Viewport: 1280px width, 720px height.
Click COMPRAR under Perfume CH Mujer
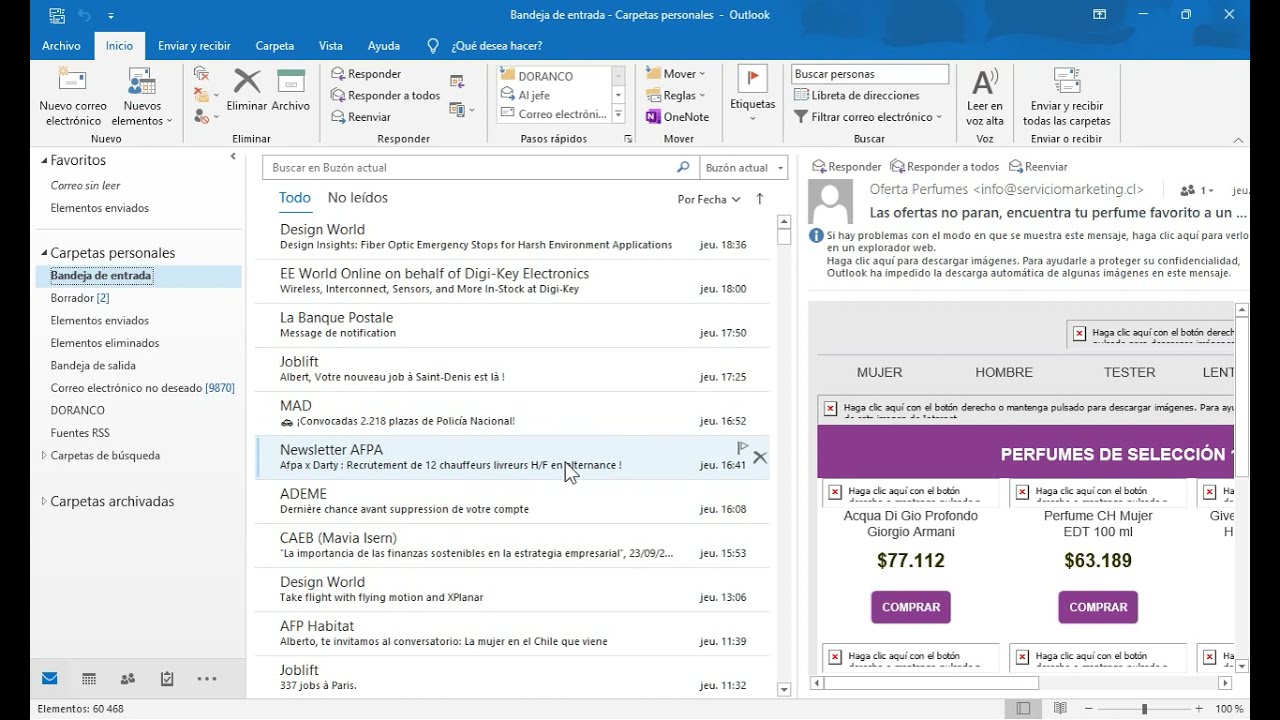[1098, 607]
